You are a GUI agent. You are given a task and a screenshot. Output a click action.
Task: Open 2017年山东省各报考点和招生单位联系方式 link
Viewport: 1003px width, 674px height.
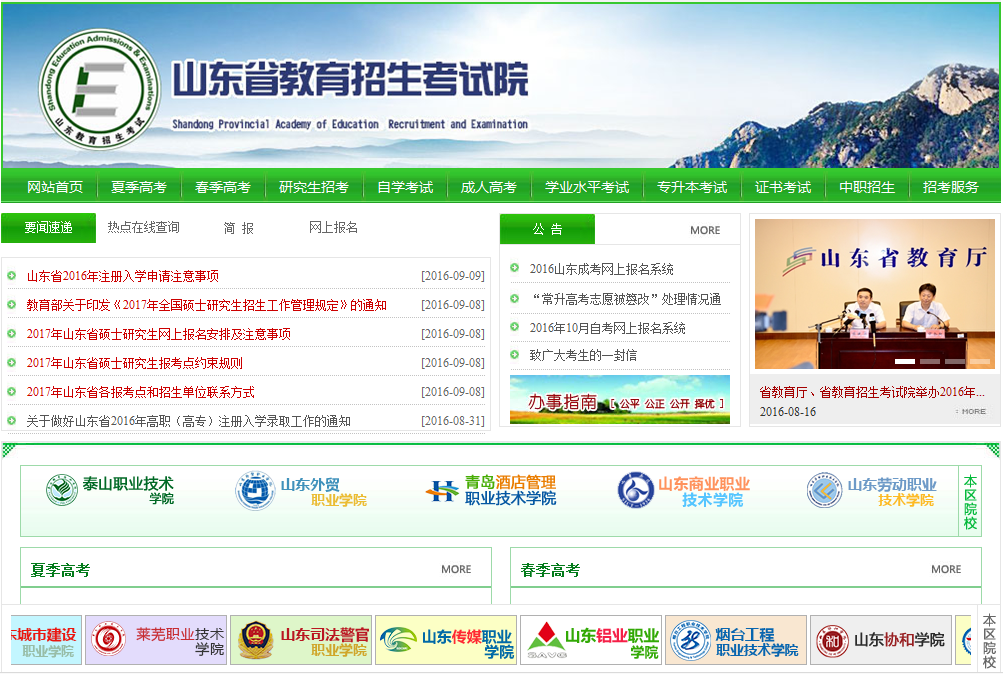click(x=141, y=392)
